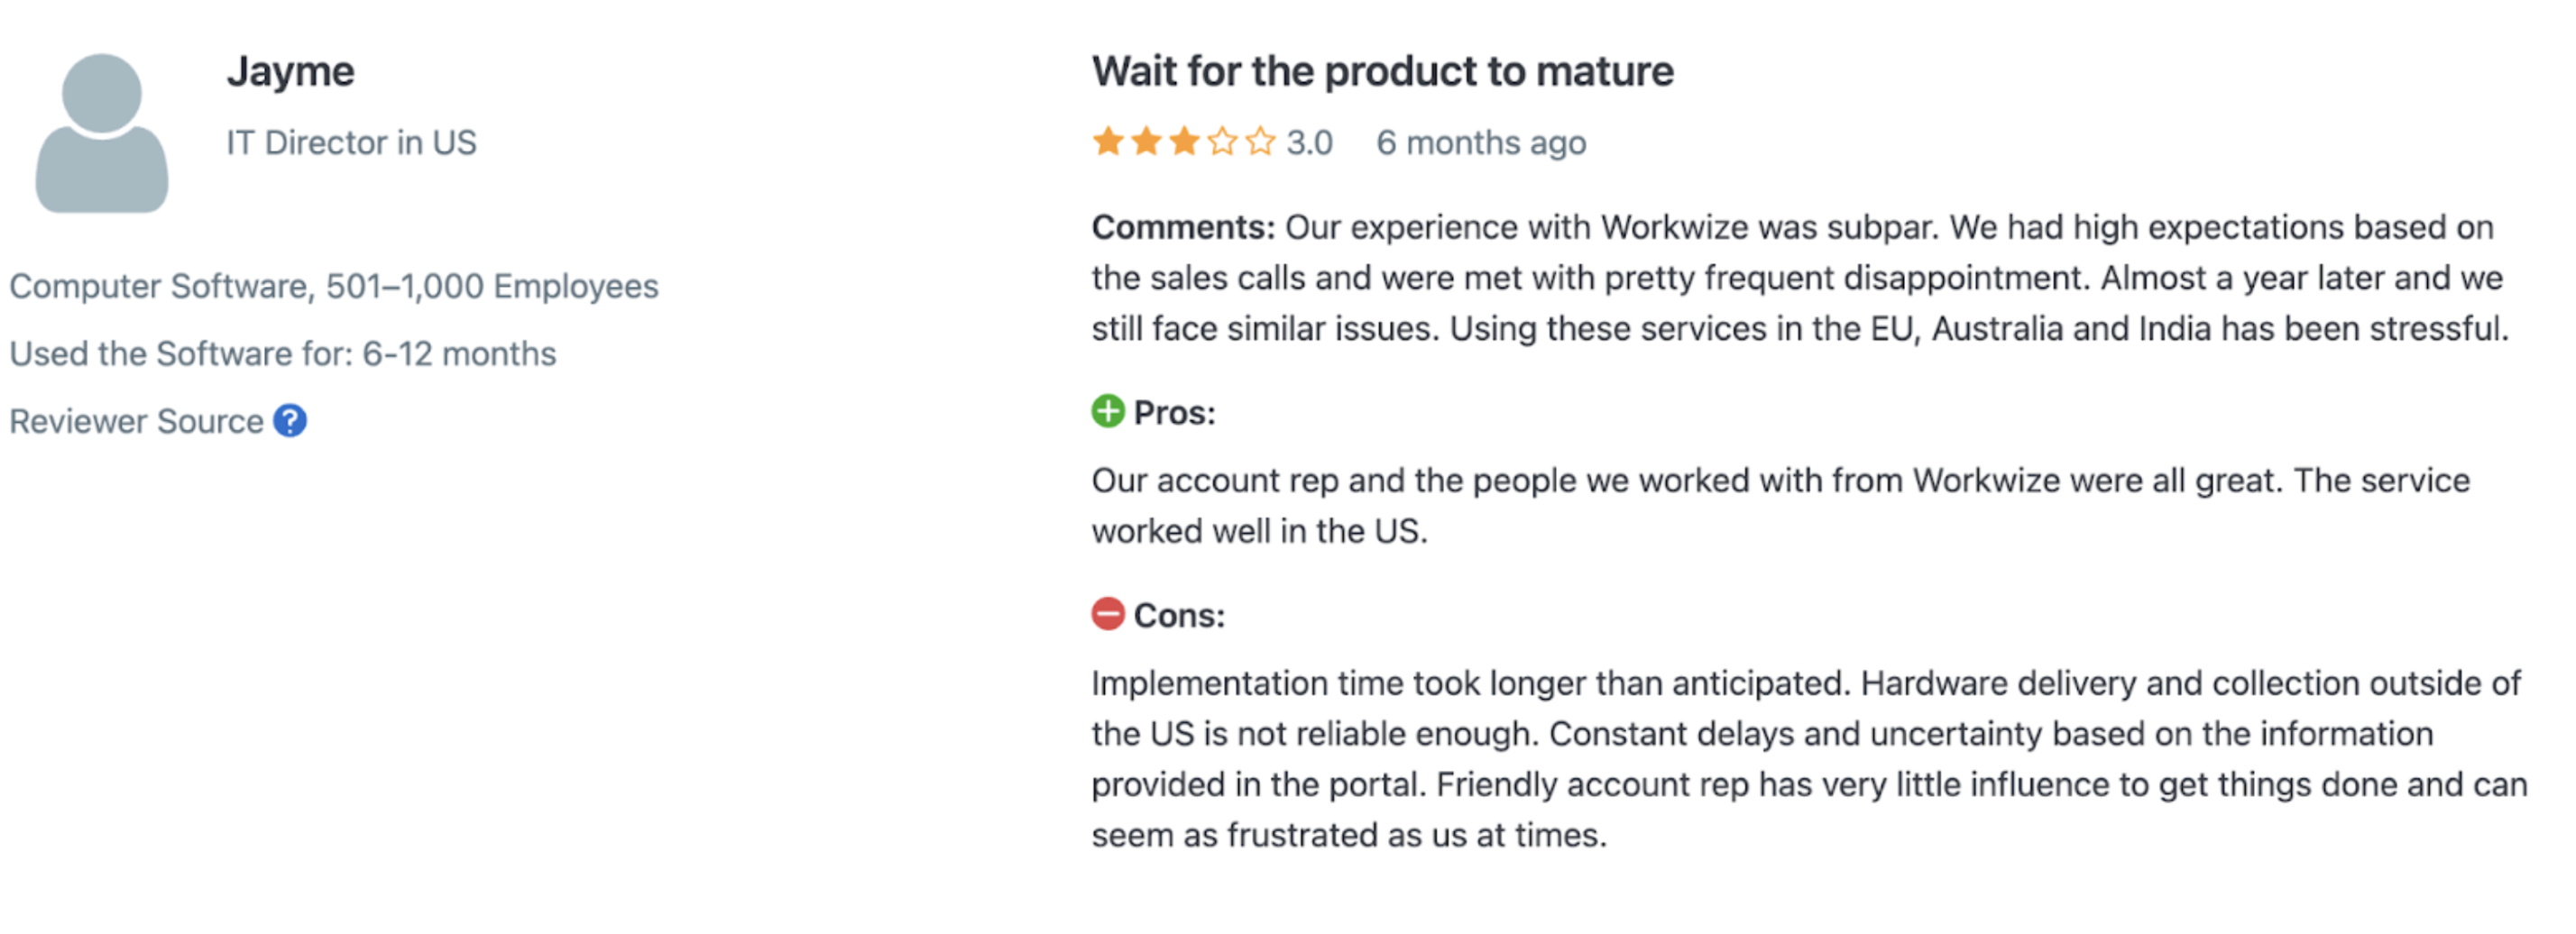
Task: Click the reviewer name Jayme
Action: tap(290, 72)
